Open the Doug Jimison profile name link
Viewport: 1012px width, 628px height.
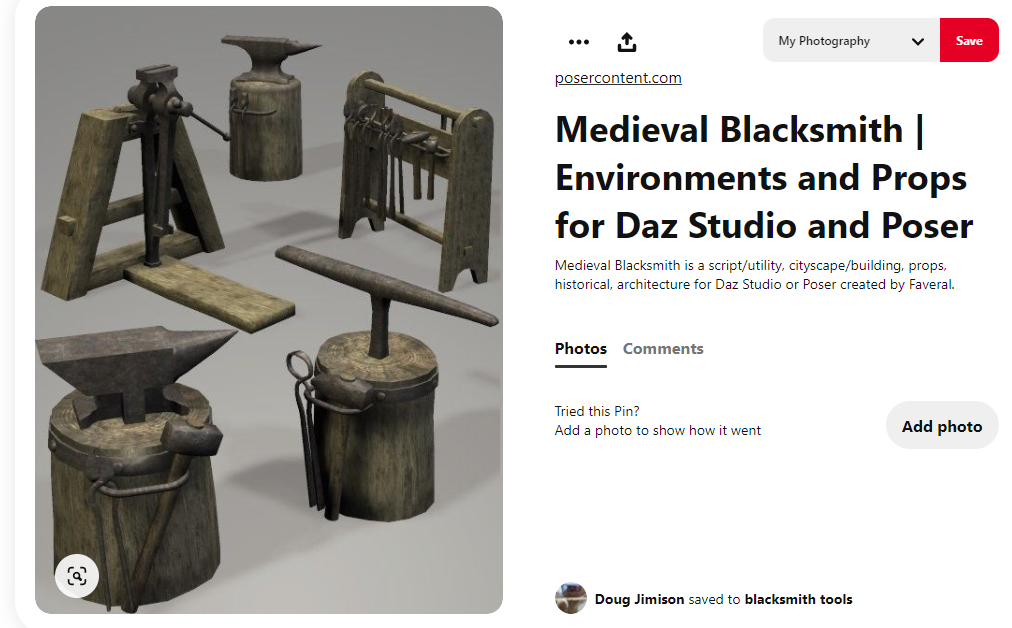point(639,600)
